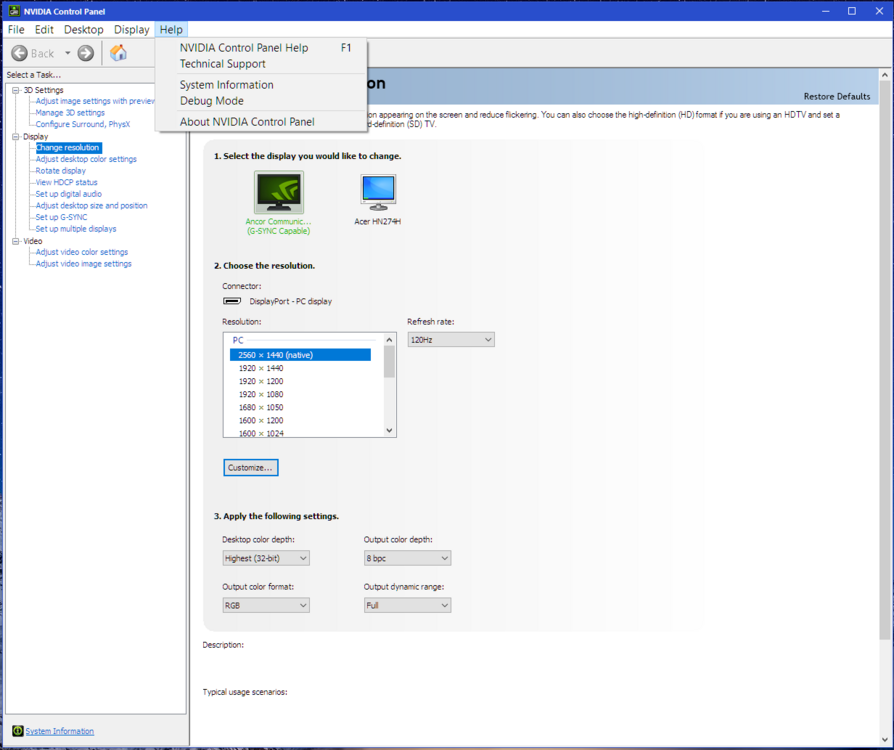Click the Back arrow icon
The width and height of the screenshot is (894, 750).
click(x=19, y=53)
